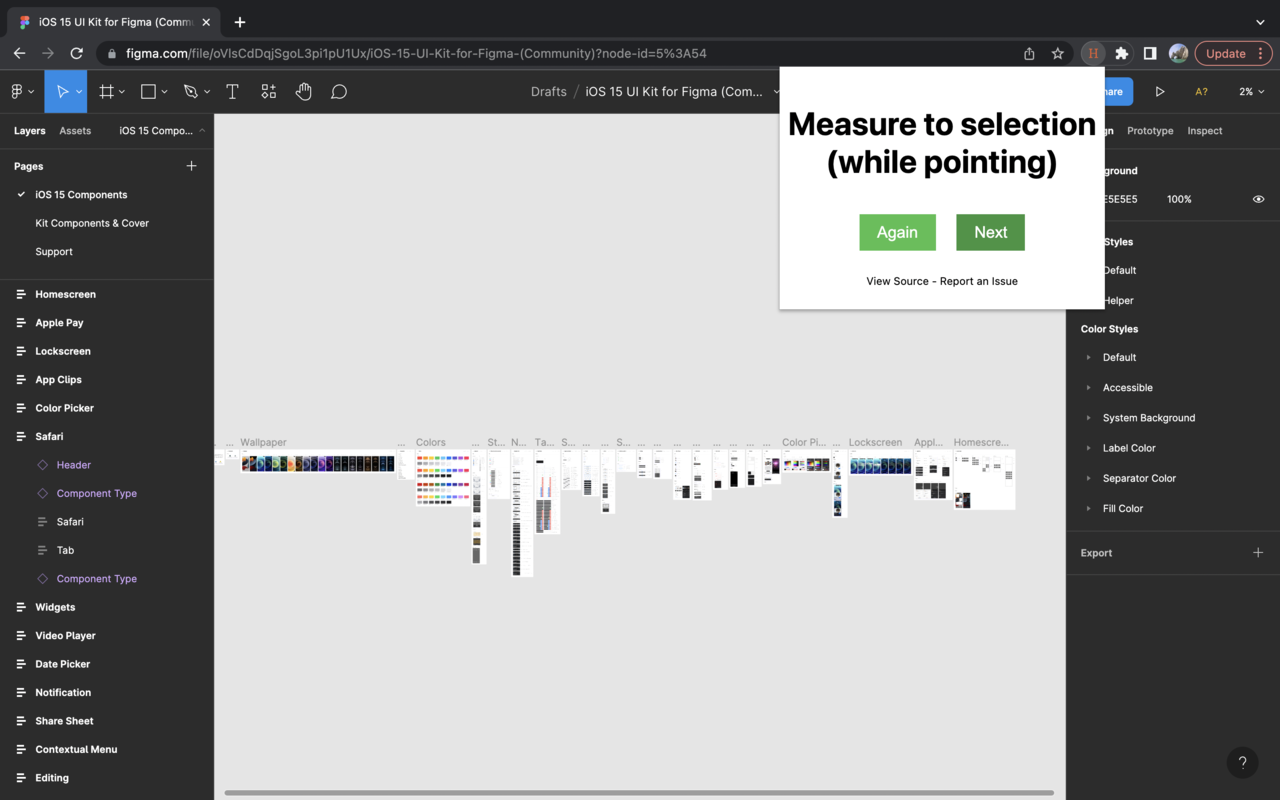Open the Pen tools dropdown arrow
Viewport: 1280px width, 800px height.
207,92
